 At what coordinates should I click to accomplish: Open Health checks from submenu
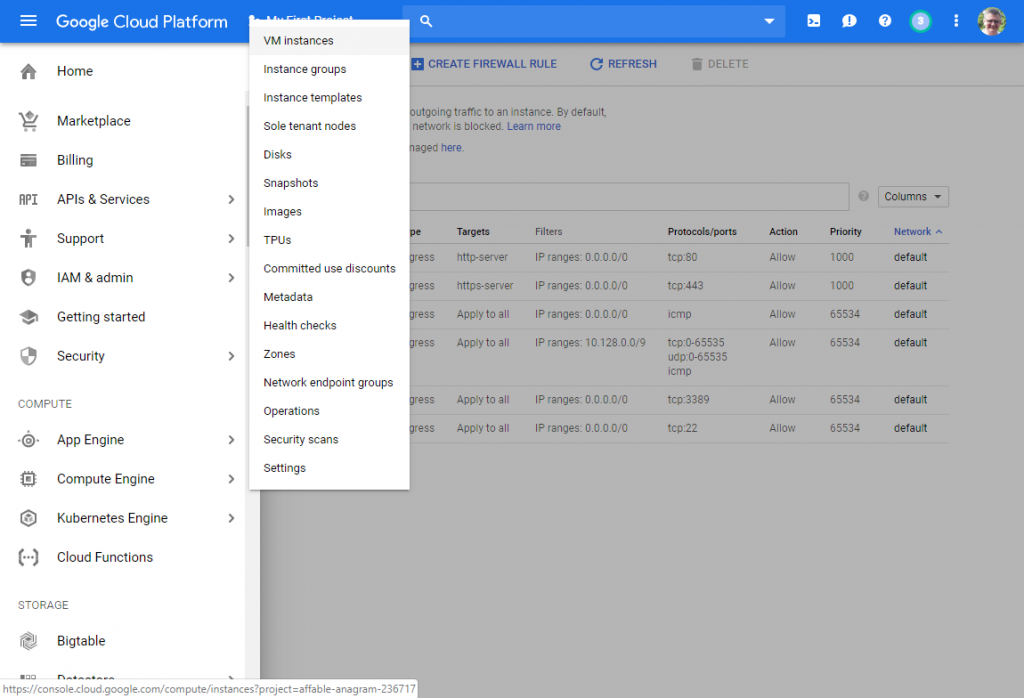[329, 326]
